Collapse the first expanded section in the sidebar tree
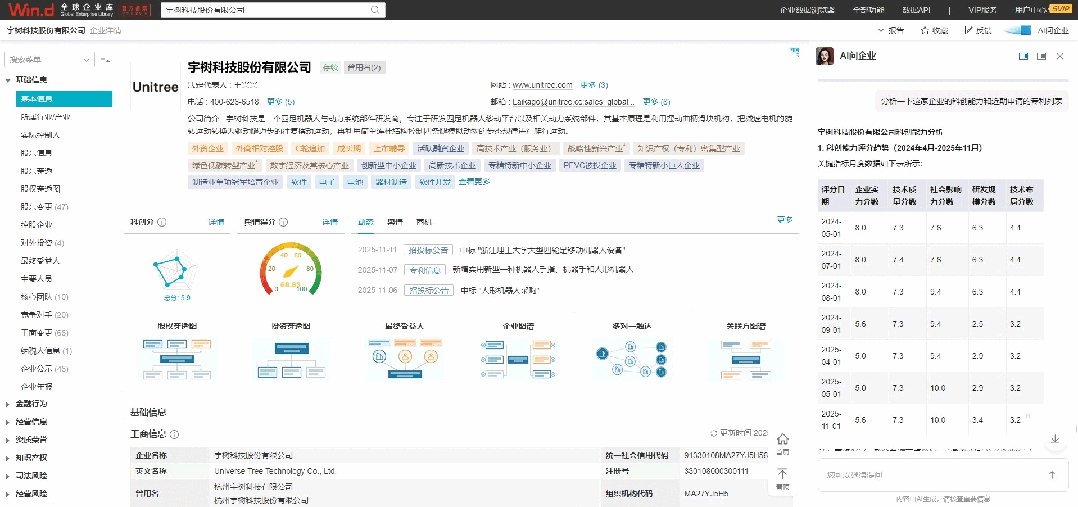Image resolution: width=1078 pixels, height=507 pixels. pyautogui.click(x=8, y=80)
